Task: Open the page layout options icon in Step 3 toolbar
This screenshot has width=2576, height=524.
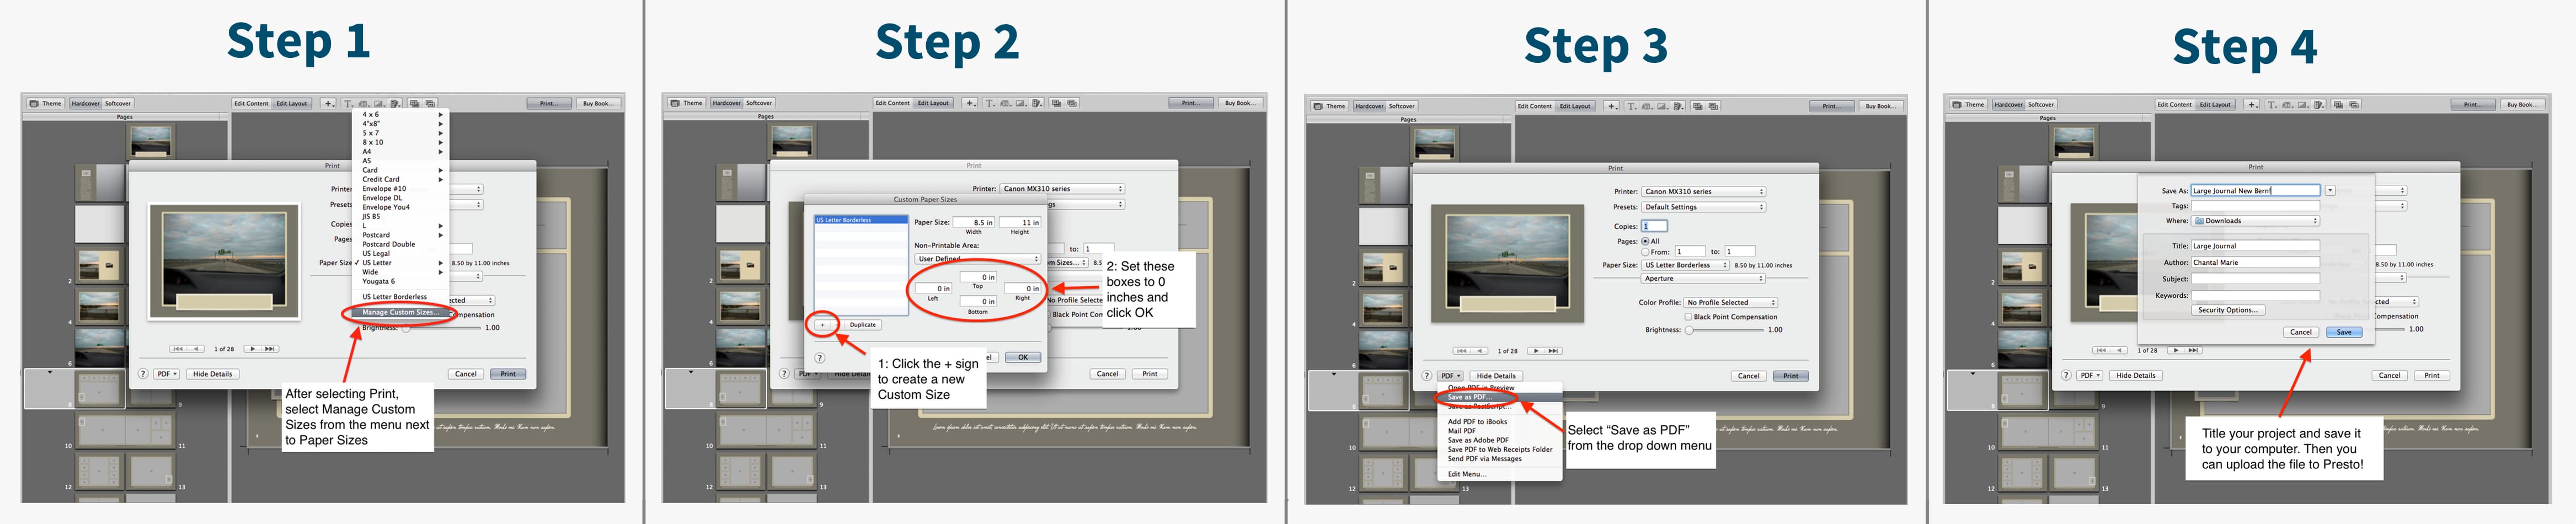Action: (x=1679, y=106)
